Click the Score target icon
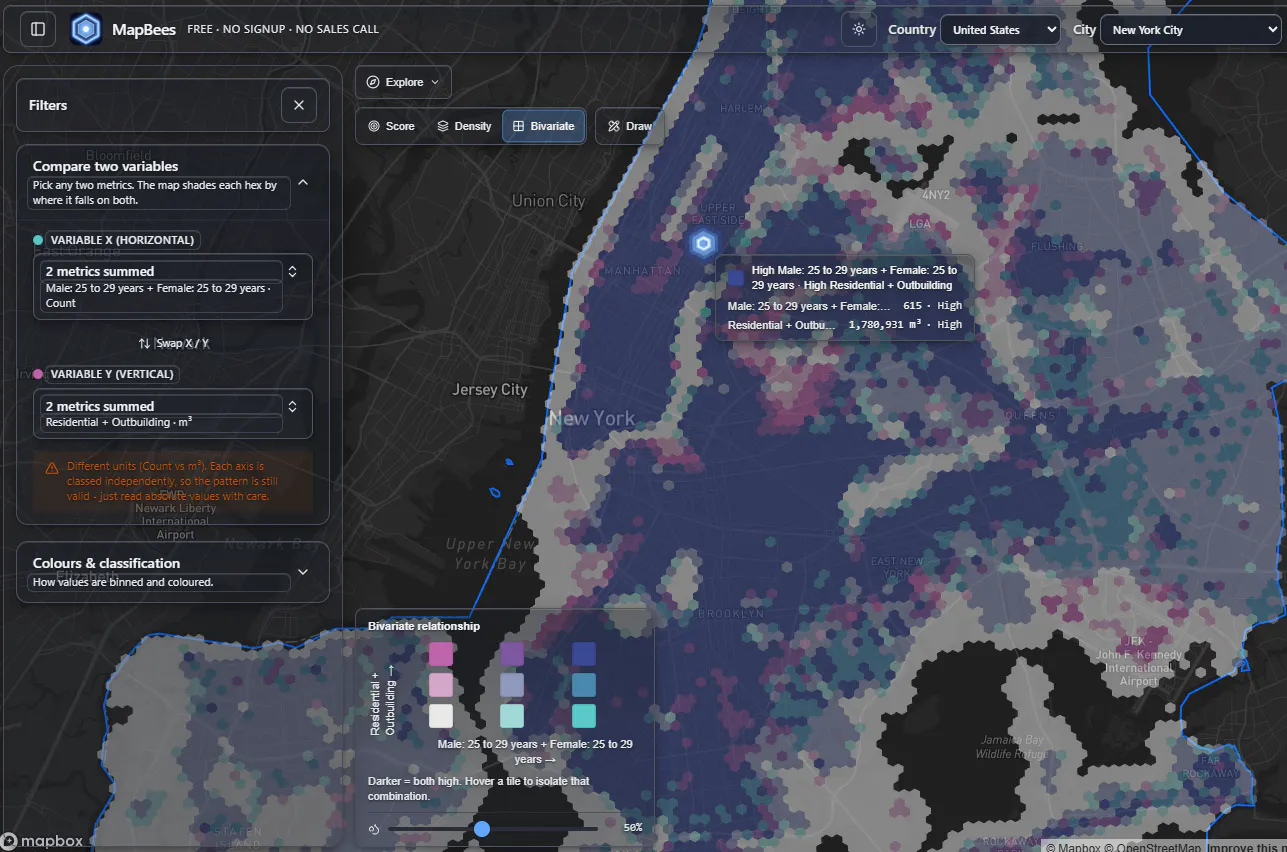This screenshot has width=1287, height=852. [x=374, y=126]
